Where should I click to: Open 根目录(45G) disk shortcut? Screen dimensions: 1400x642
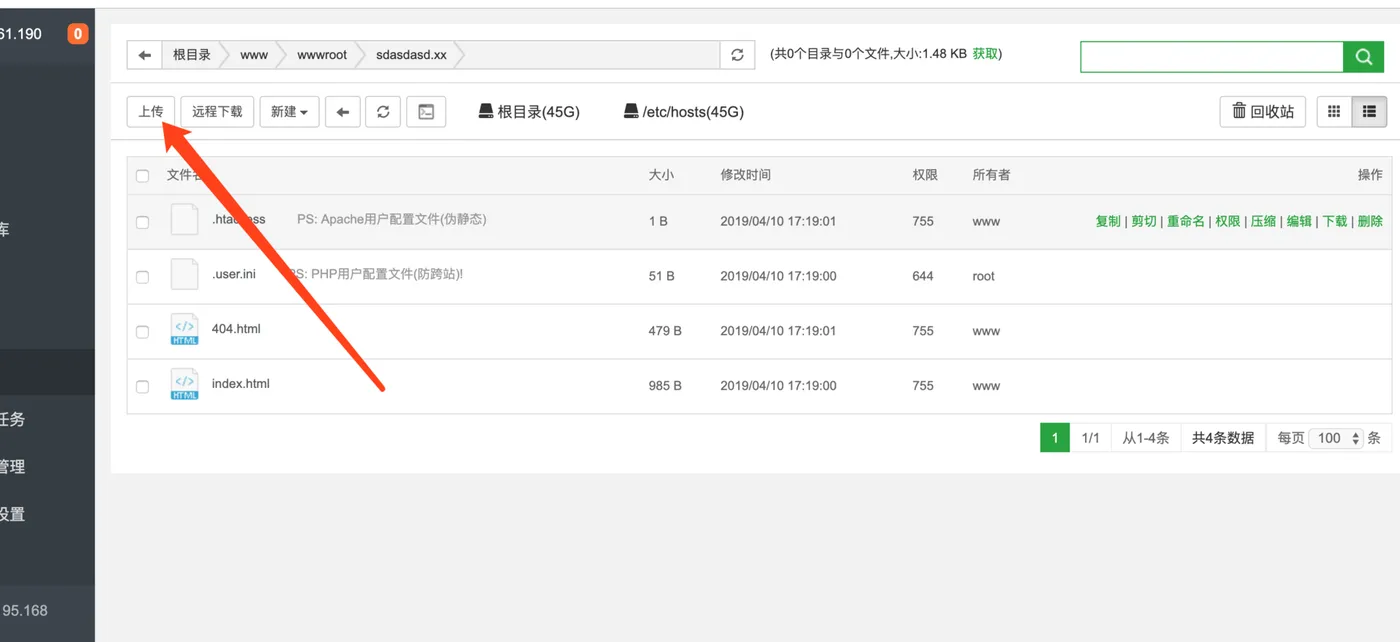point(529,112)
